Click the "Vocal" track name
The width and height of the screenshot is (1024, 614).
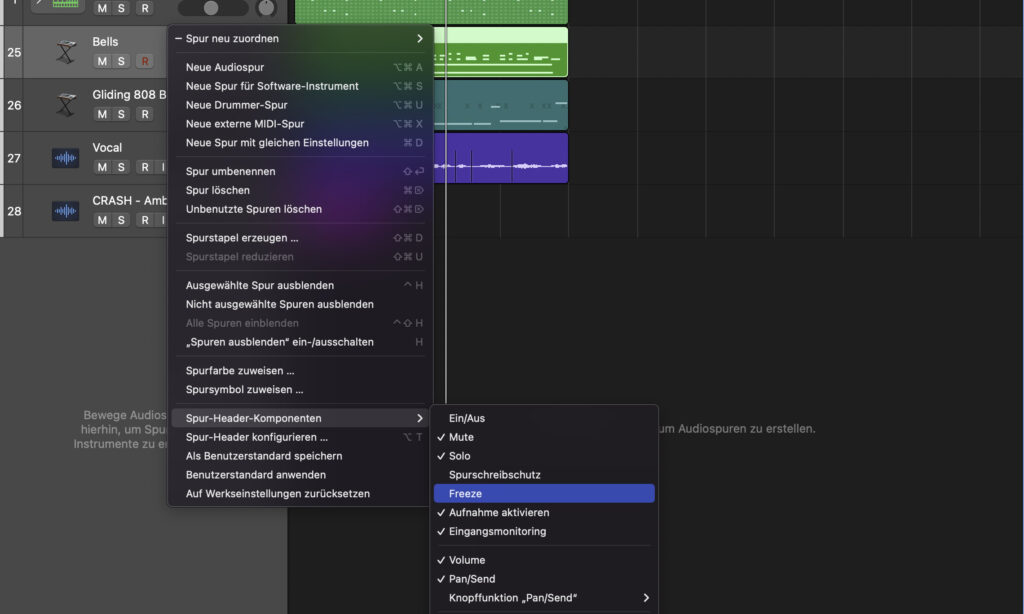pyautogui.click(x=107, y=148)
